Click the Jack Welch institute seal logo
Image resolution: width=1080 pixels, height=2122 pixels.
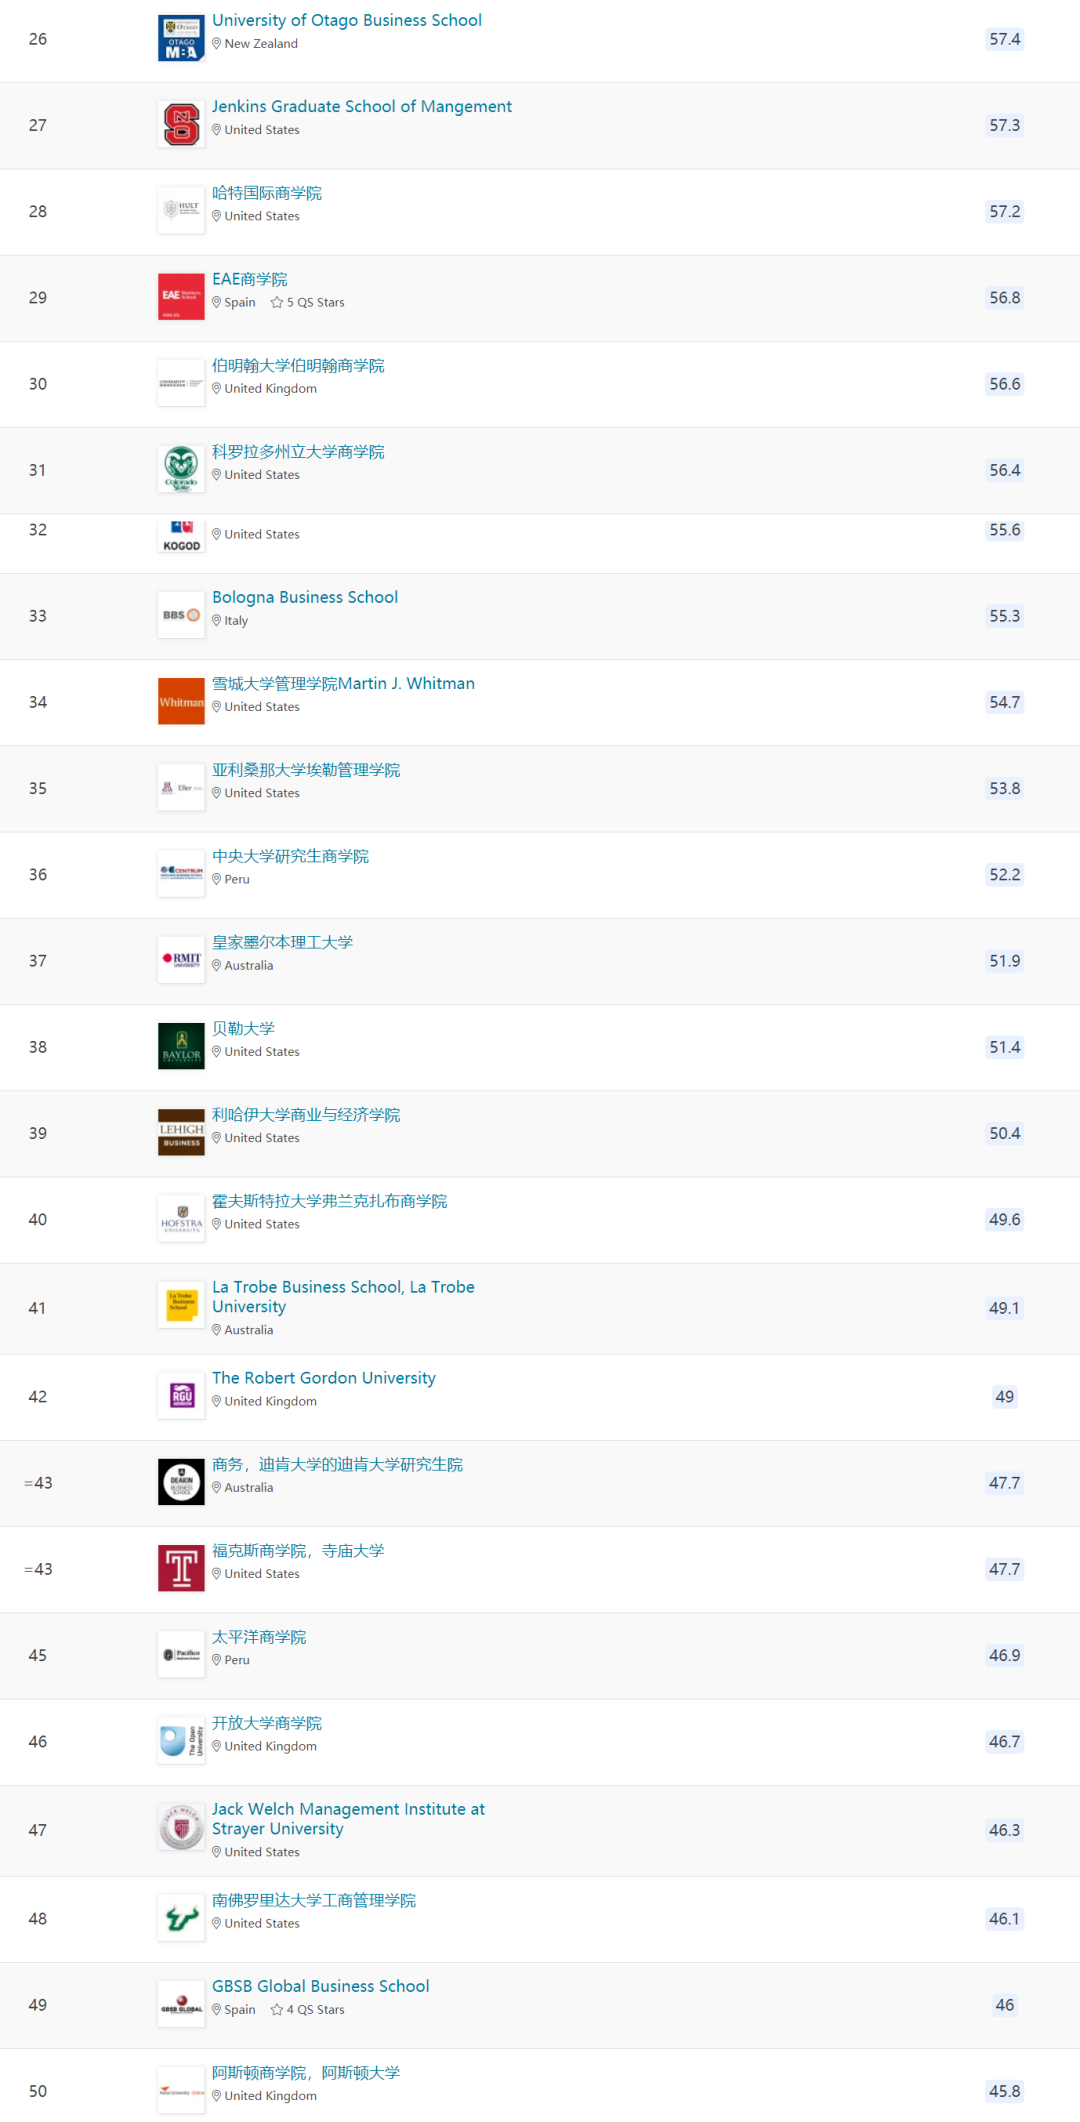(x=181, y=1828)
